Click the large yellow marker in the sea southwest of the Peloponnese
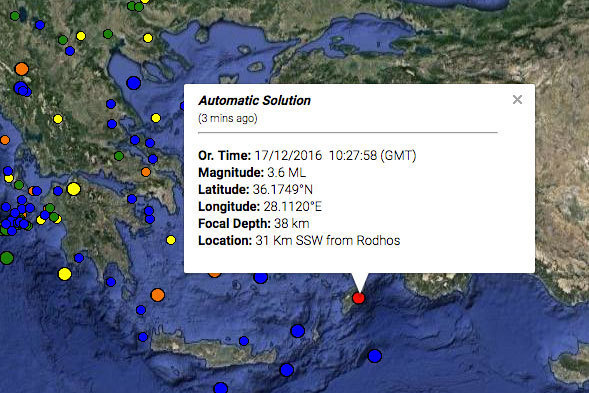 [x=65, y=274]
